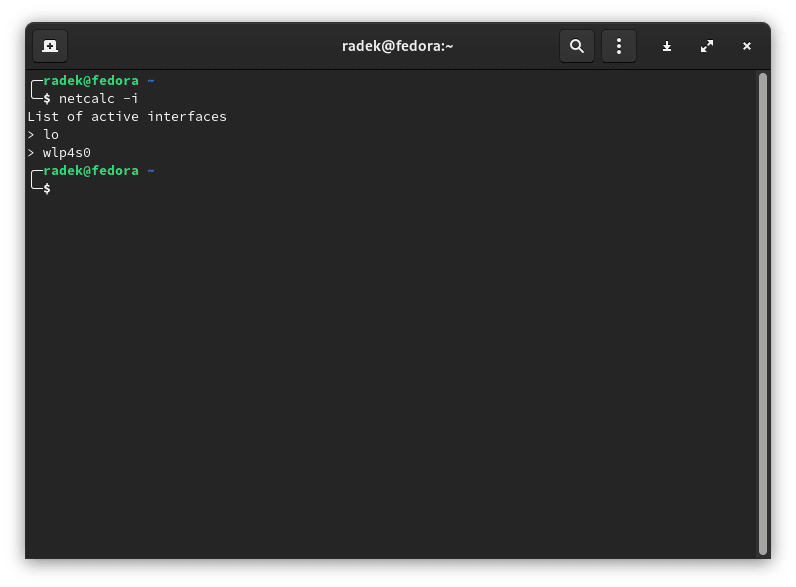Maximize the terminal window
The image size is (796, 587).
707,46
